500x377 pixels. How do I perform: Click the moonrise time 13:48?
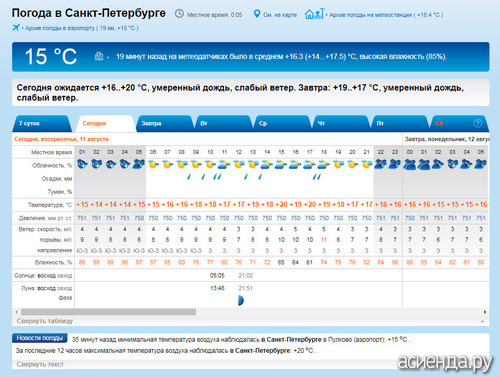[217, 288]
